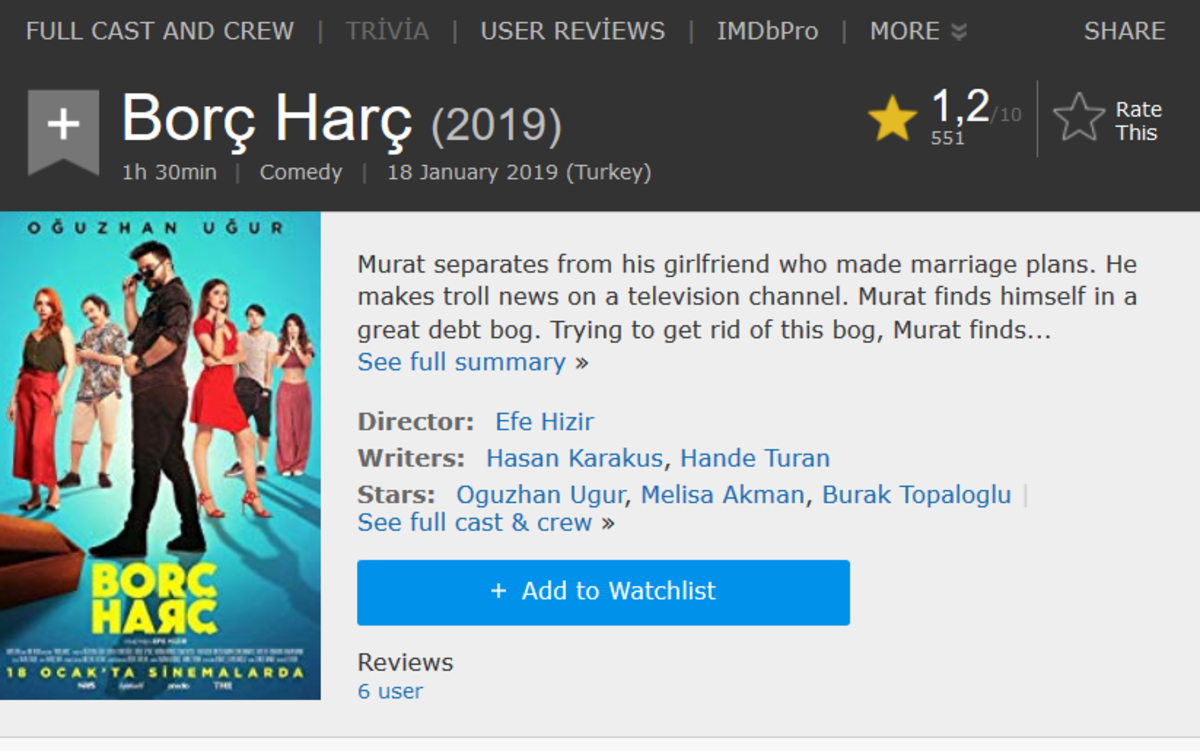
Task: Open star Melisa Akman's page
Action: [x=722, y=495]
